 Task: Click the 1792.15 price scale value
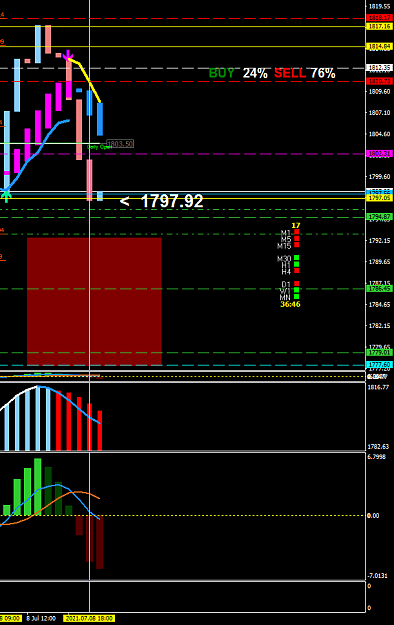pos(379,240)
